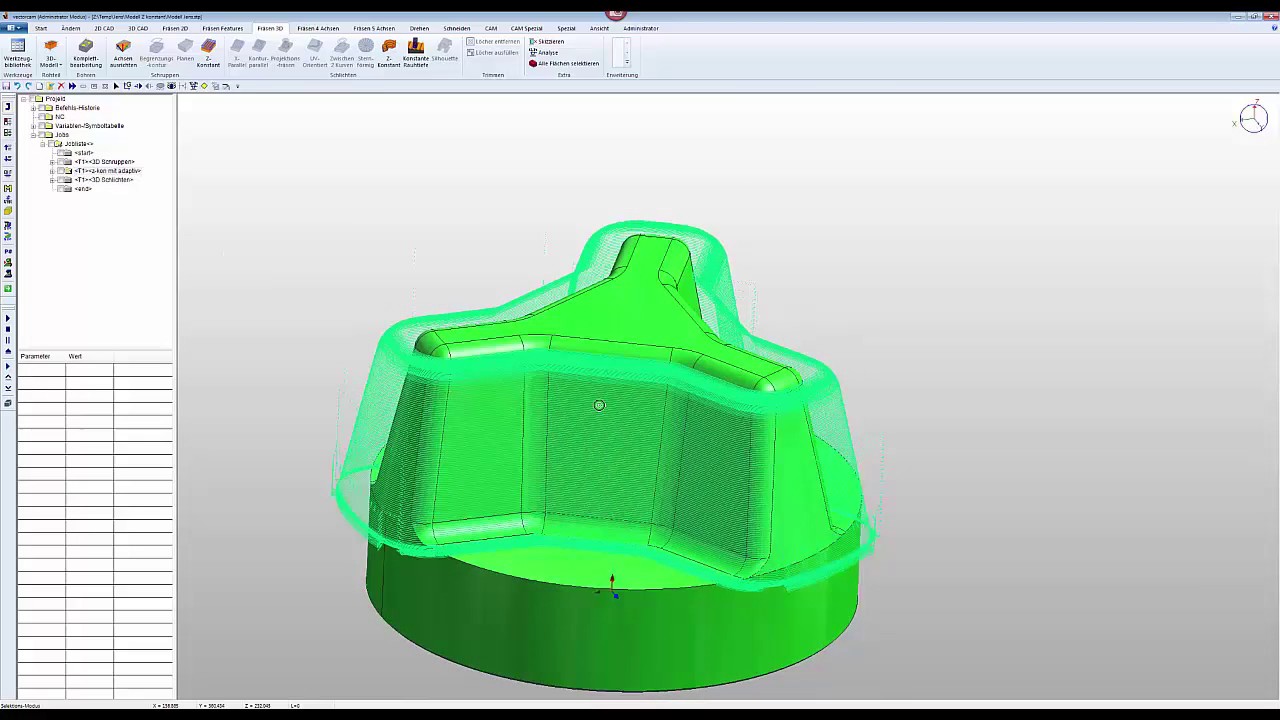Click Löcher ausfüllen button
The height and width of the screenshot is (720, 1280).
(x=493, y=52)
